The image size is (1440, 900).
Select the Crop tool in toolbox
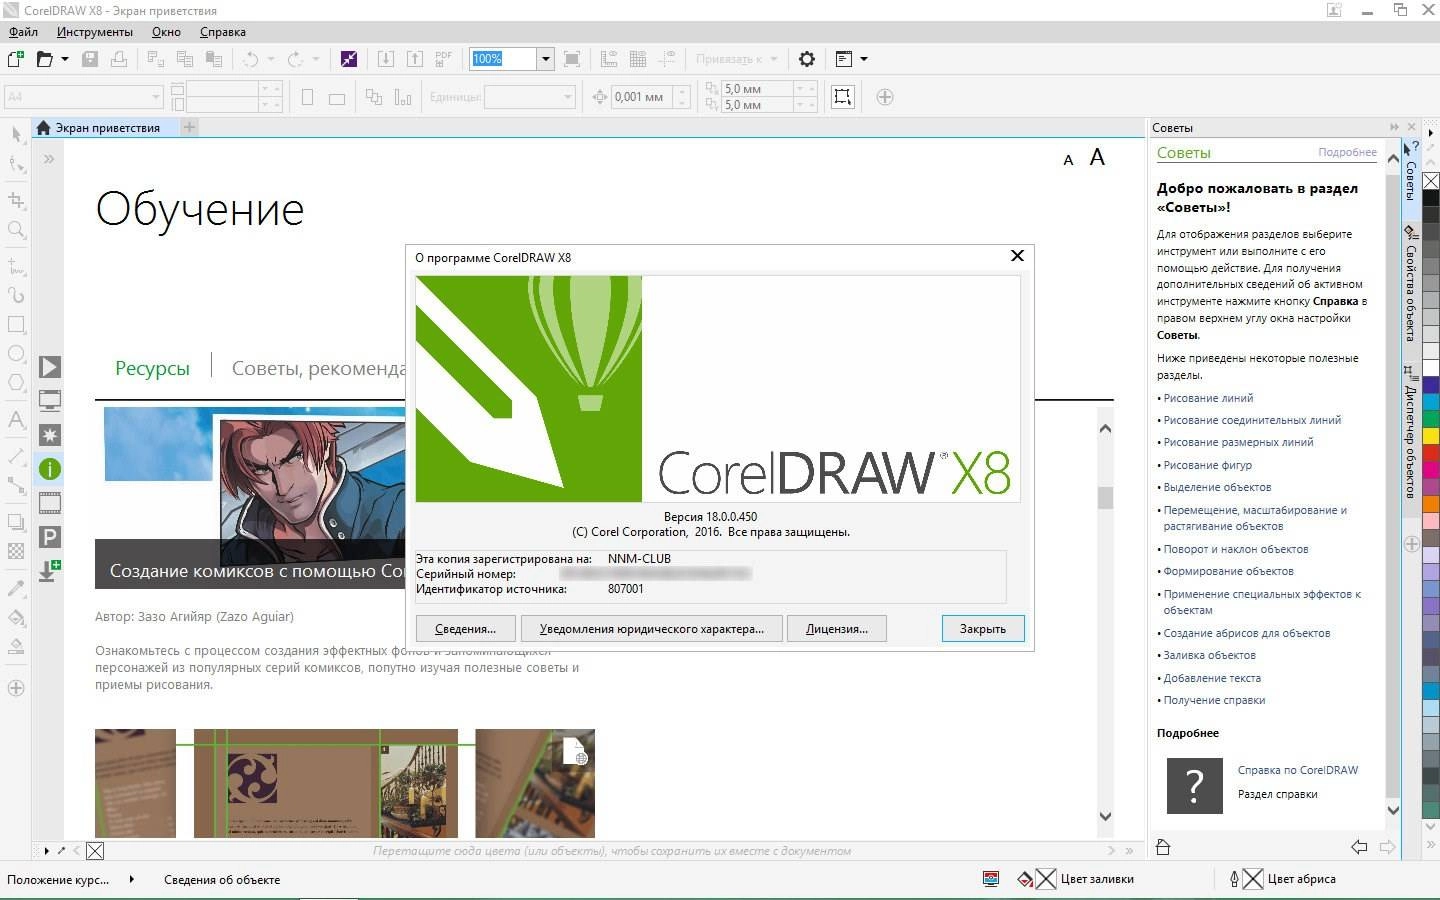[x=16, y=200]
